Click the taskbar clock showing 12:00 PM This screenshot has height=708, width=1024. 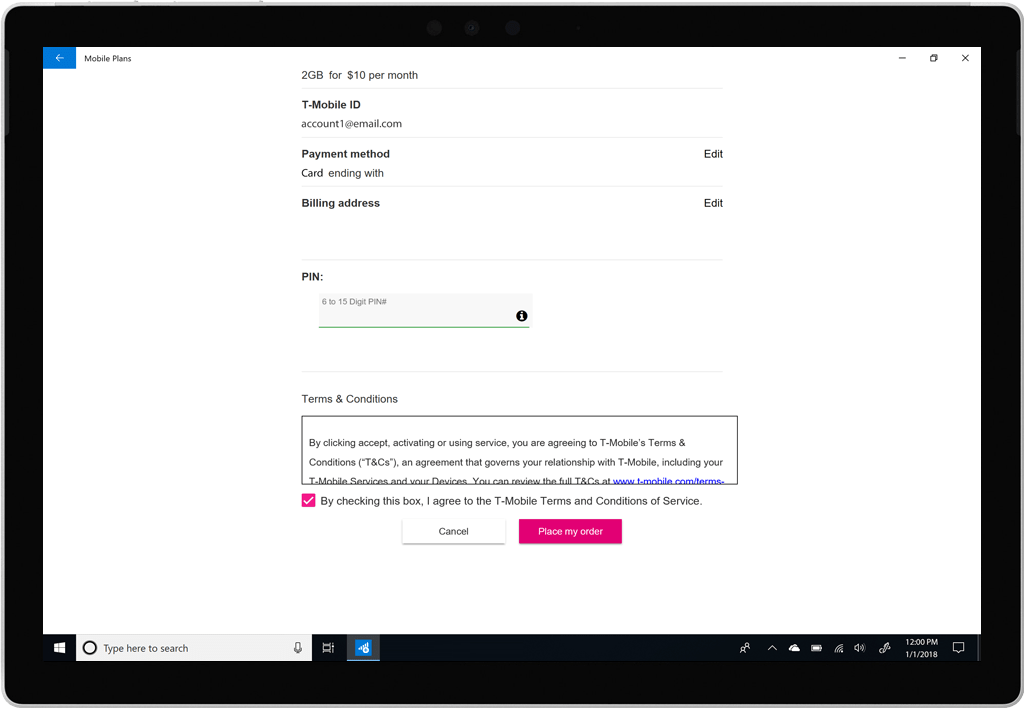pos(921,648)
